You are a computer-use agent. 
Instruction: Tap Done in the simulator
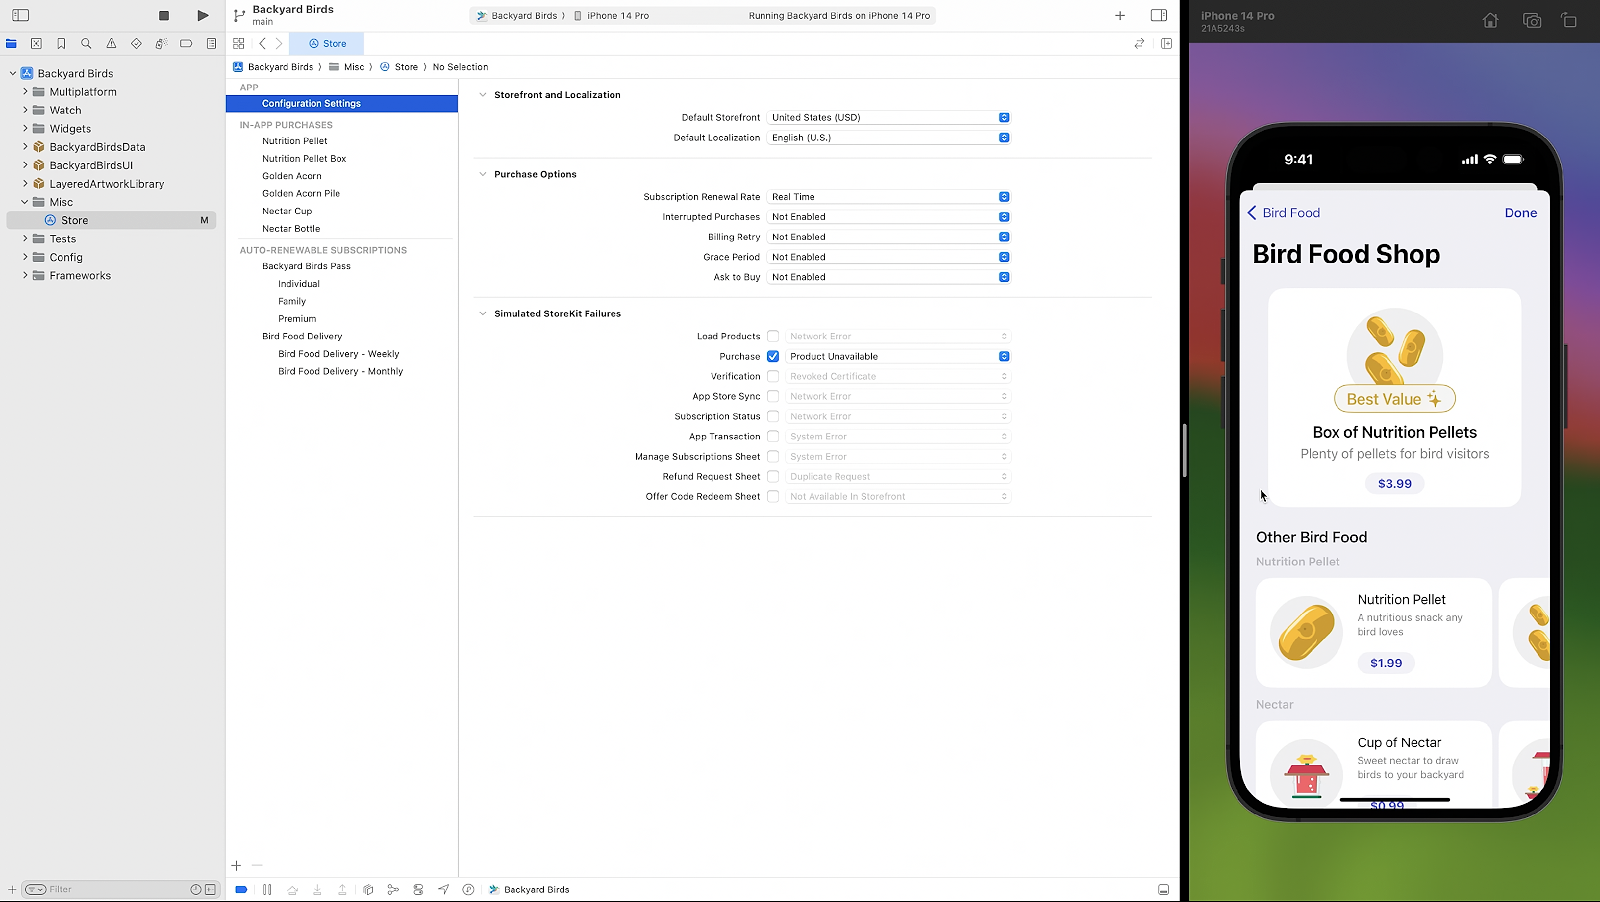point(1520,213)
